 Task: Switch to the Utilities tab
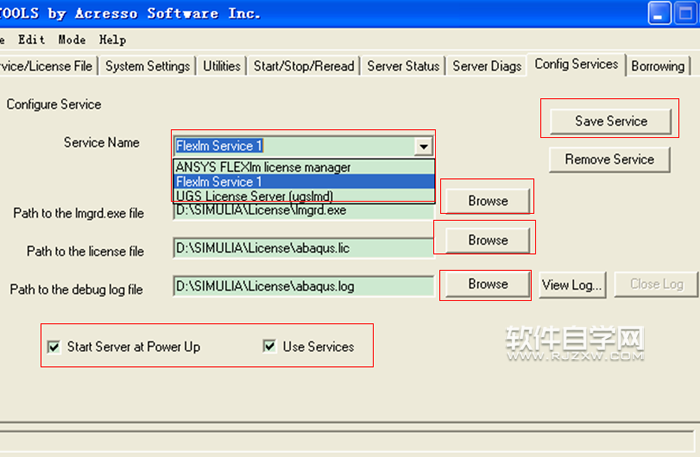[x=222, y=66]
